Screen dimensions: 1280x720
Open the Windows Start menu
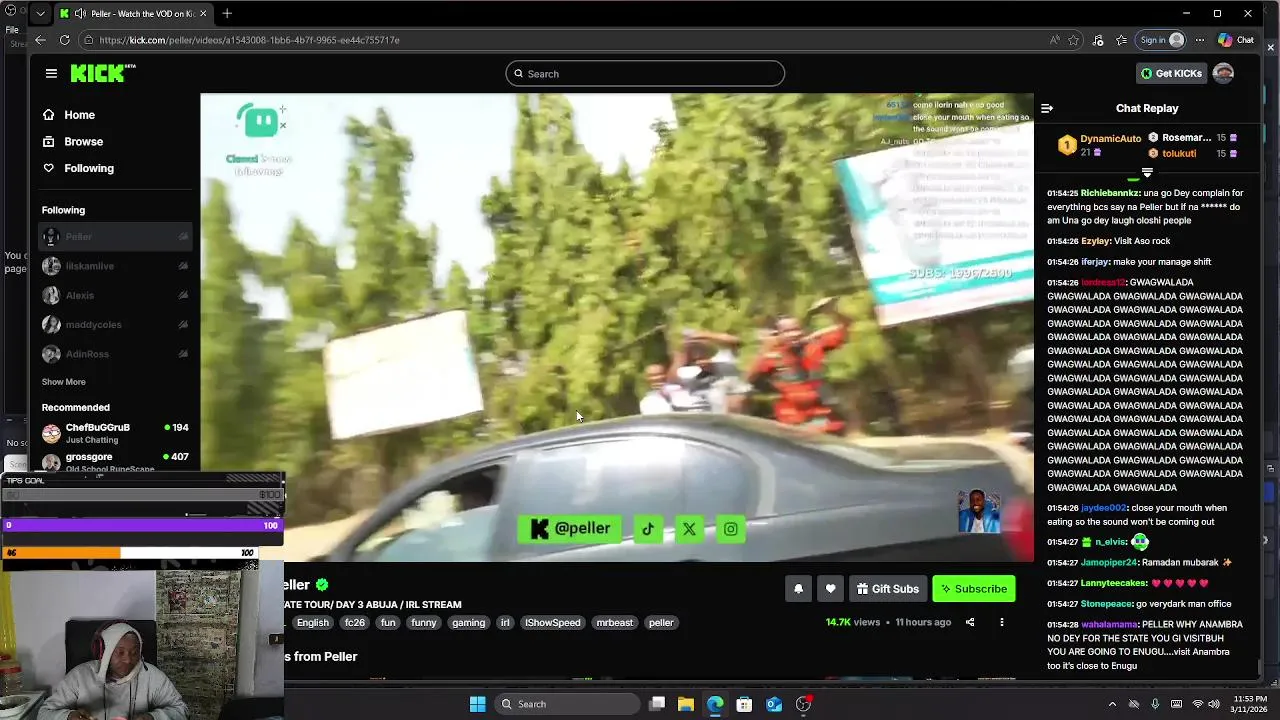click(477, 704)
